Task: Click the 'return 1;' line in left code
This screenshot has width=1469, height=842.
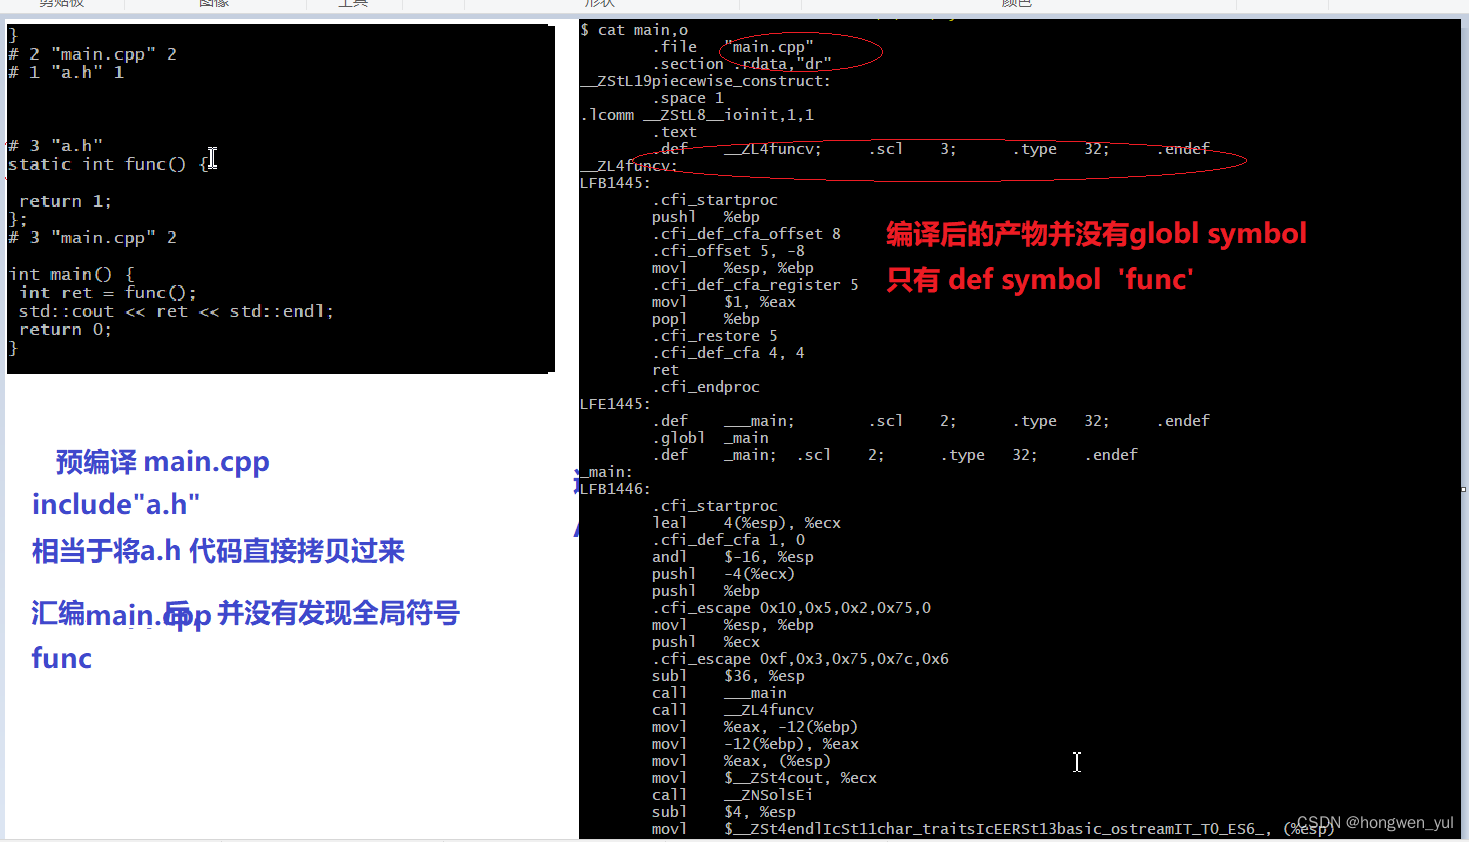Action: (x=65, y=201)
